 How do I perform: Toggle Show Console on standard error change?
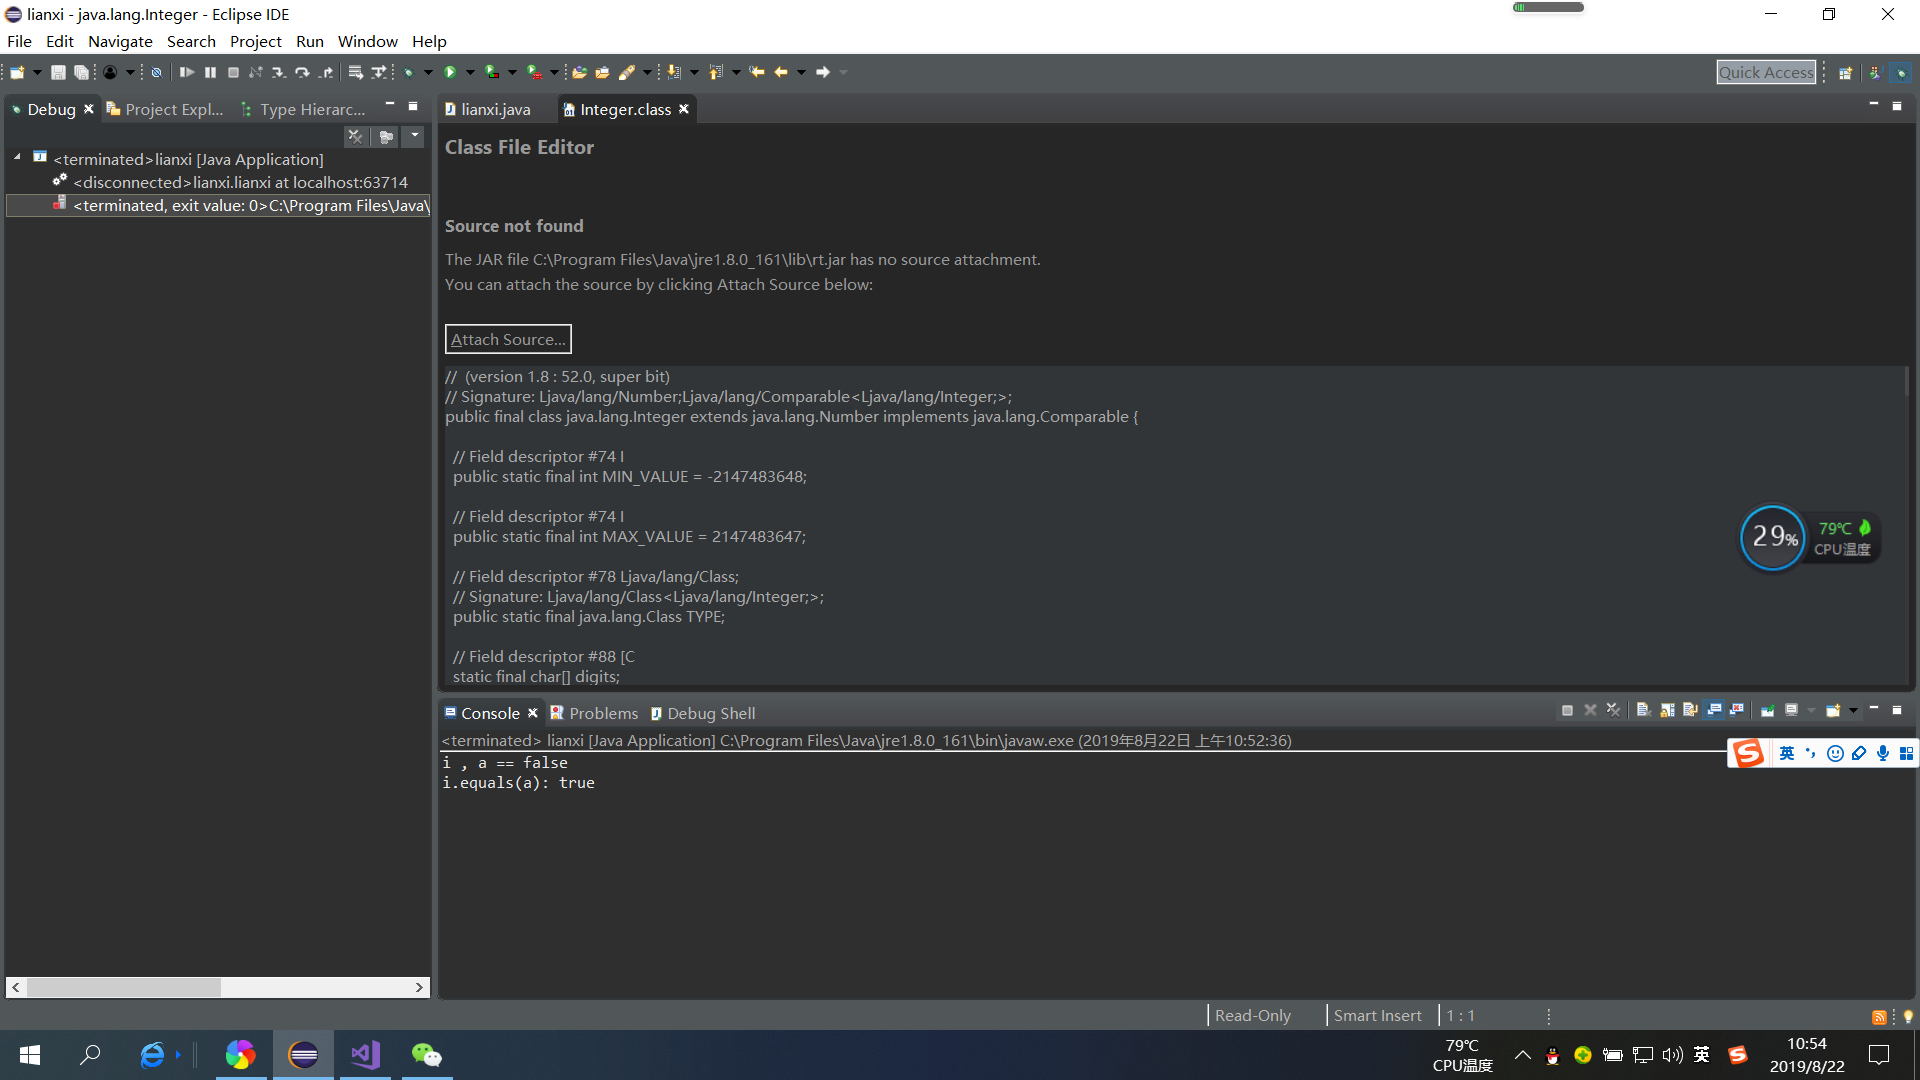1737,710
